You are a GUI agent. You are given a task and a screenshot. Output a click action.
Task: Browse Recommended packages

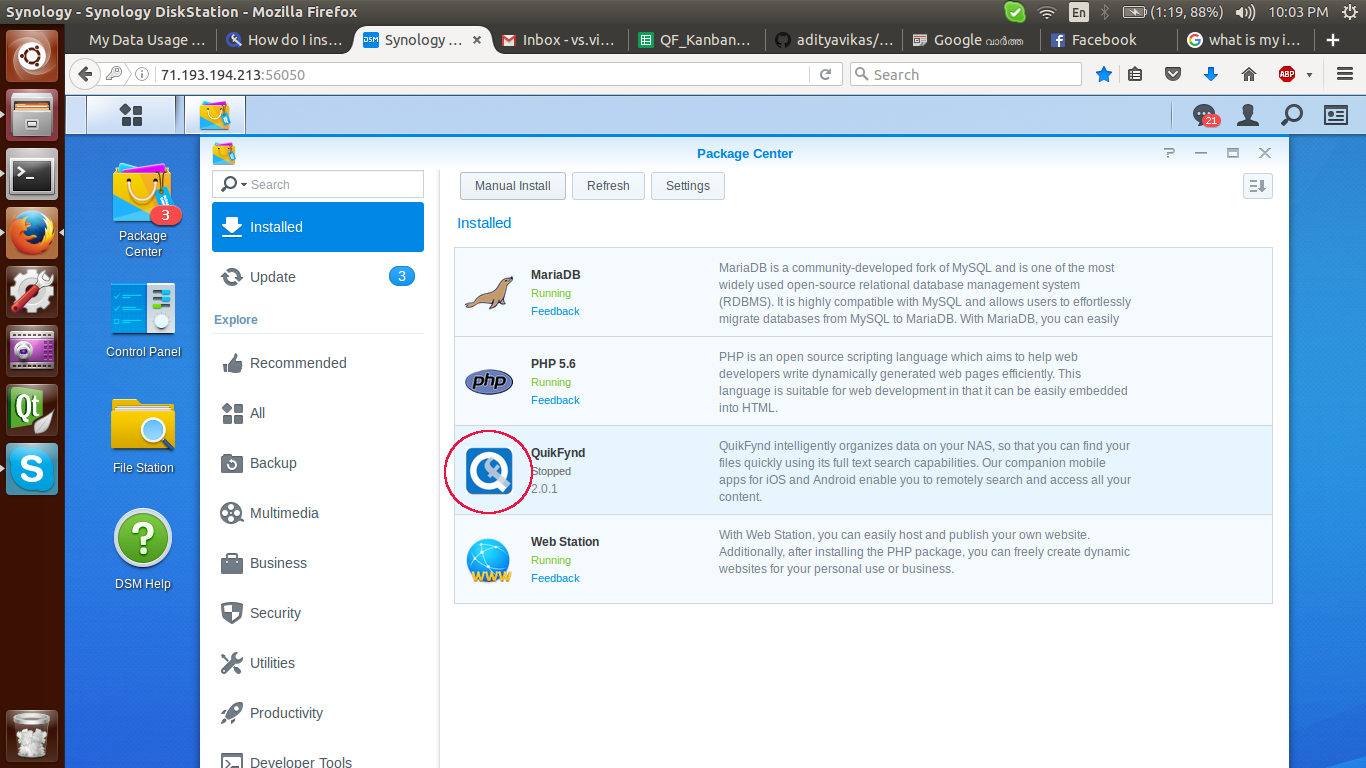[318, 363]
